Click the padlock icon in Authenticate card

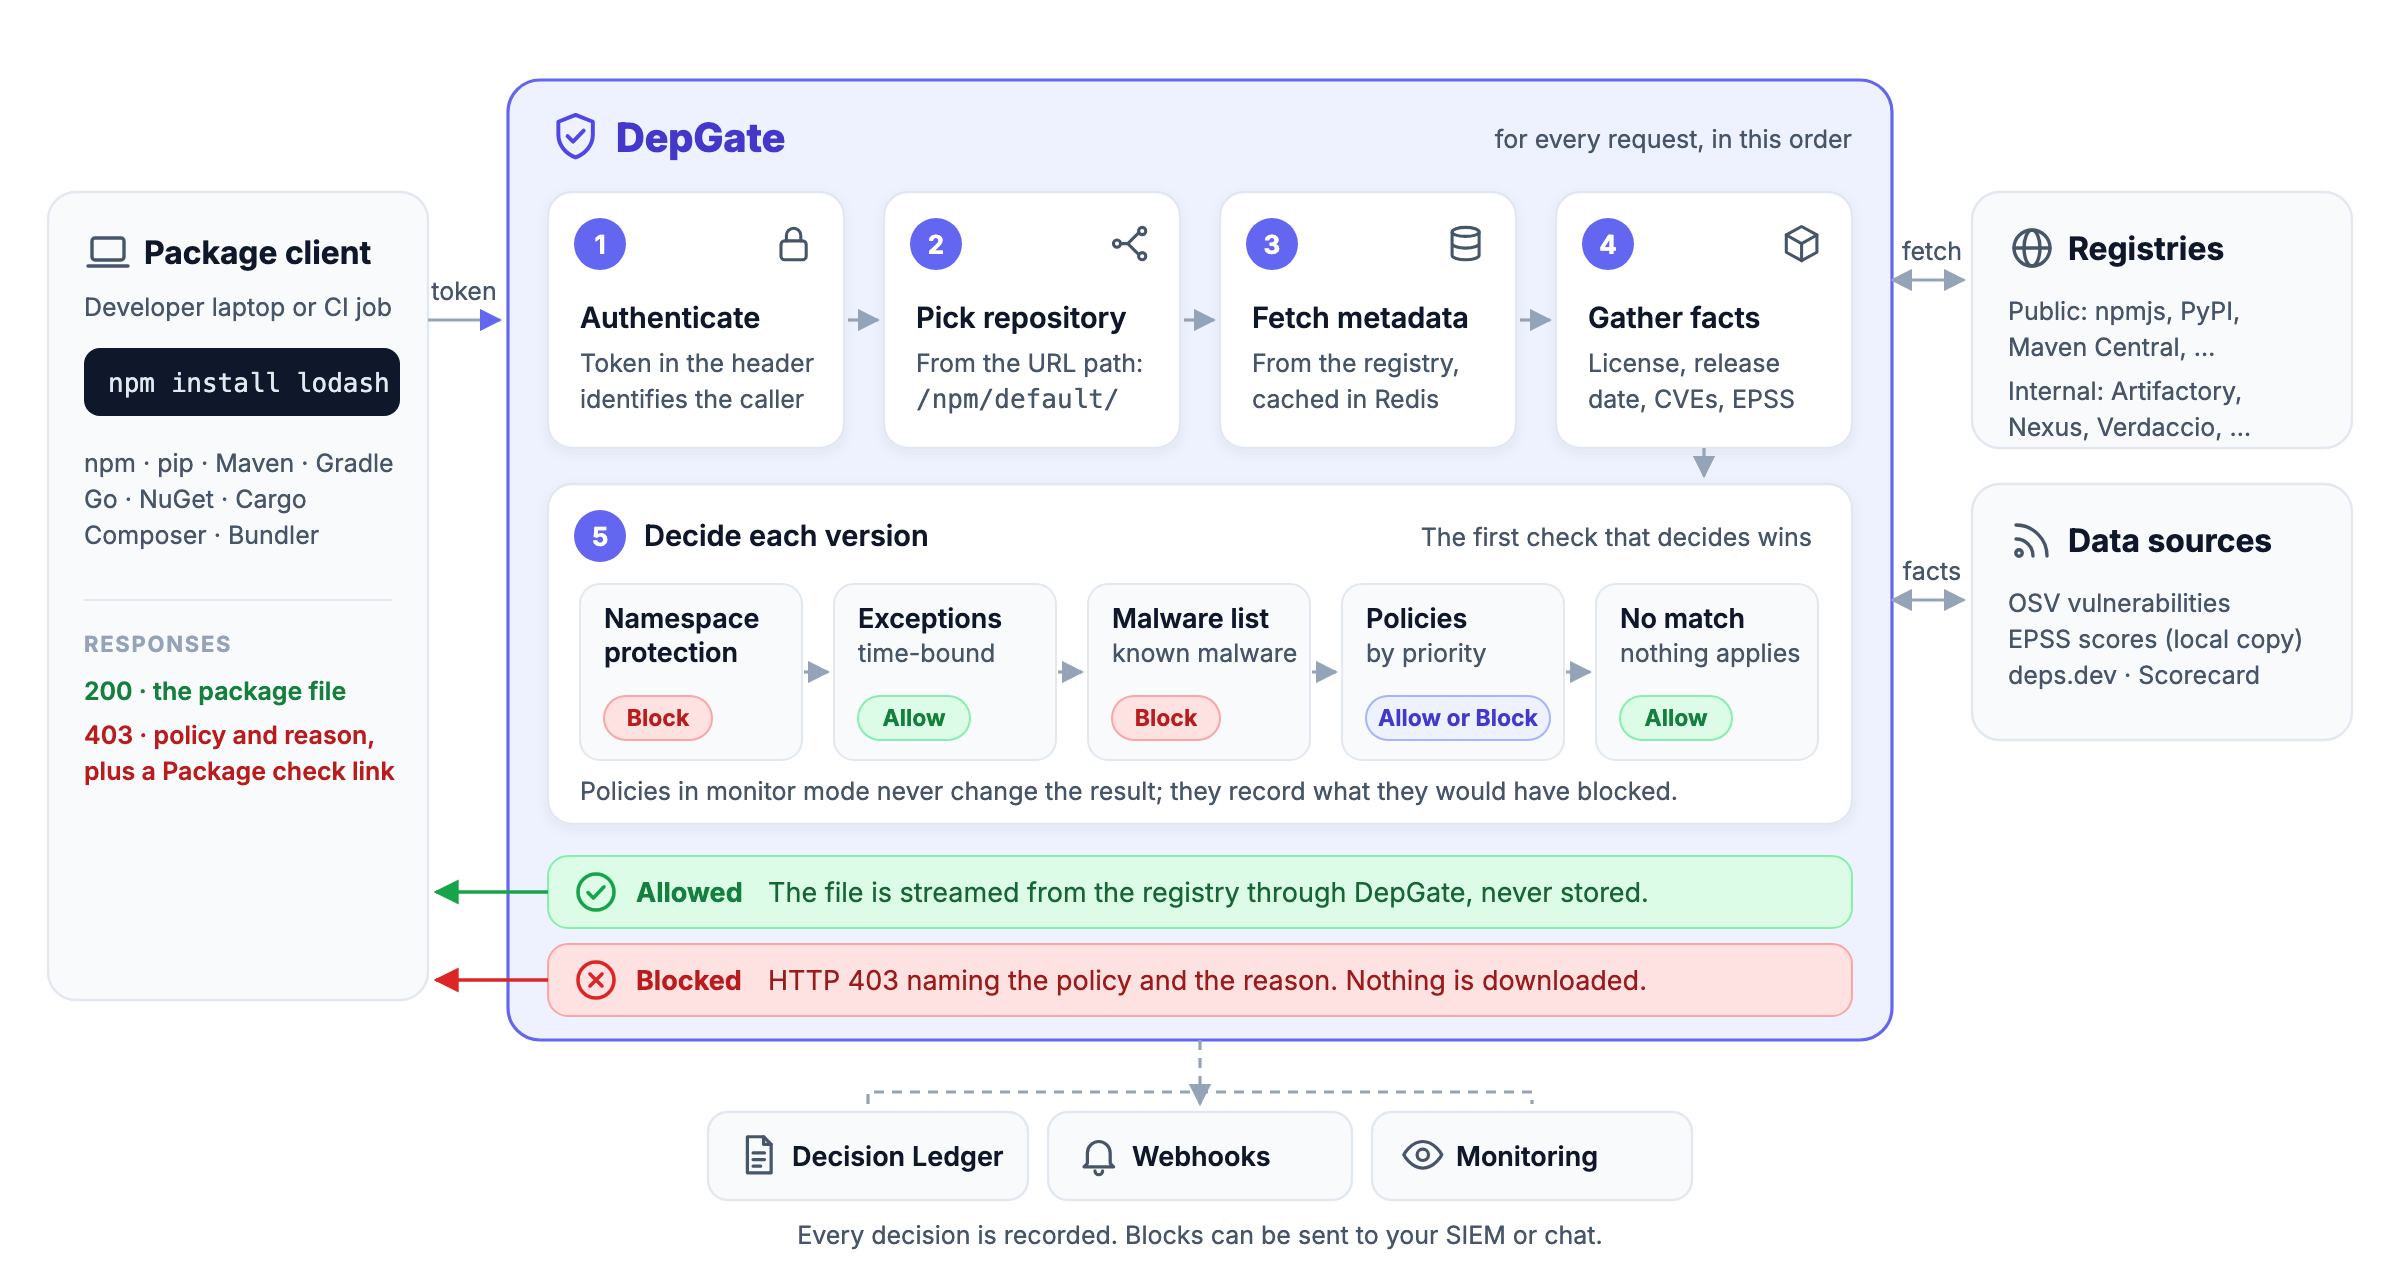point(793,244)
